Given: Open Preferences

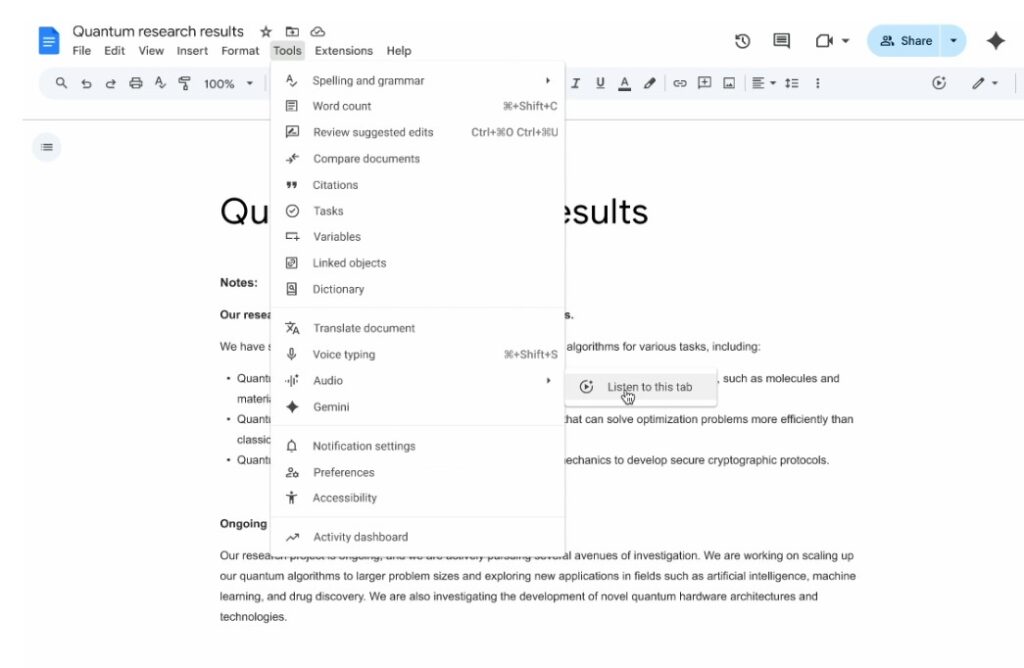Looking at the screenshot, I should click(x=418, y=472).
